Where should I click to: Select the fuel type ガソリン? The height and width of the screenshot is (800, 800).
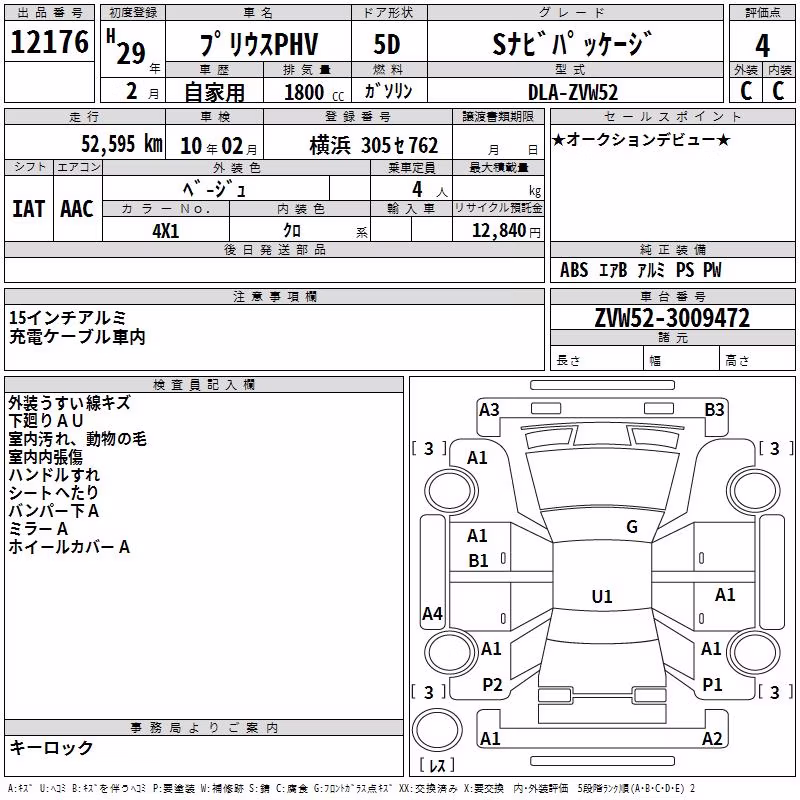(x=388, y=92)
